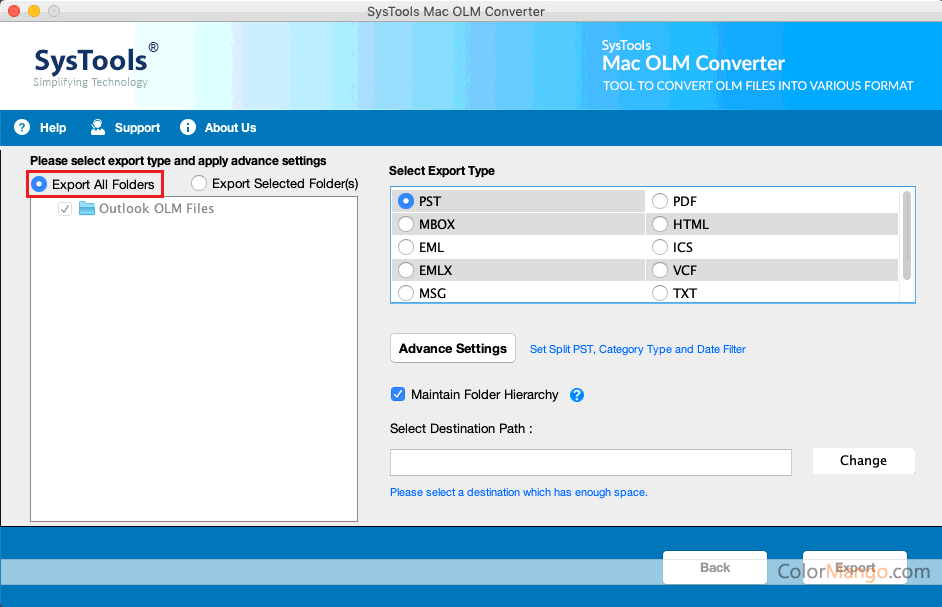Click the export type list scrollbar

pyautogui.click(x=907, y=236)
